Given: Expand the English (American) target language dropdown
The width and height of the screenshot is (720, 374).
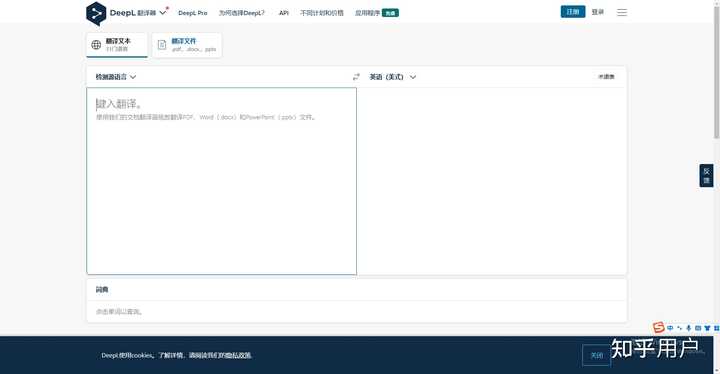Looking at the screenshot, I should 393,77.
